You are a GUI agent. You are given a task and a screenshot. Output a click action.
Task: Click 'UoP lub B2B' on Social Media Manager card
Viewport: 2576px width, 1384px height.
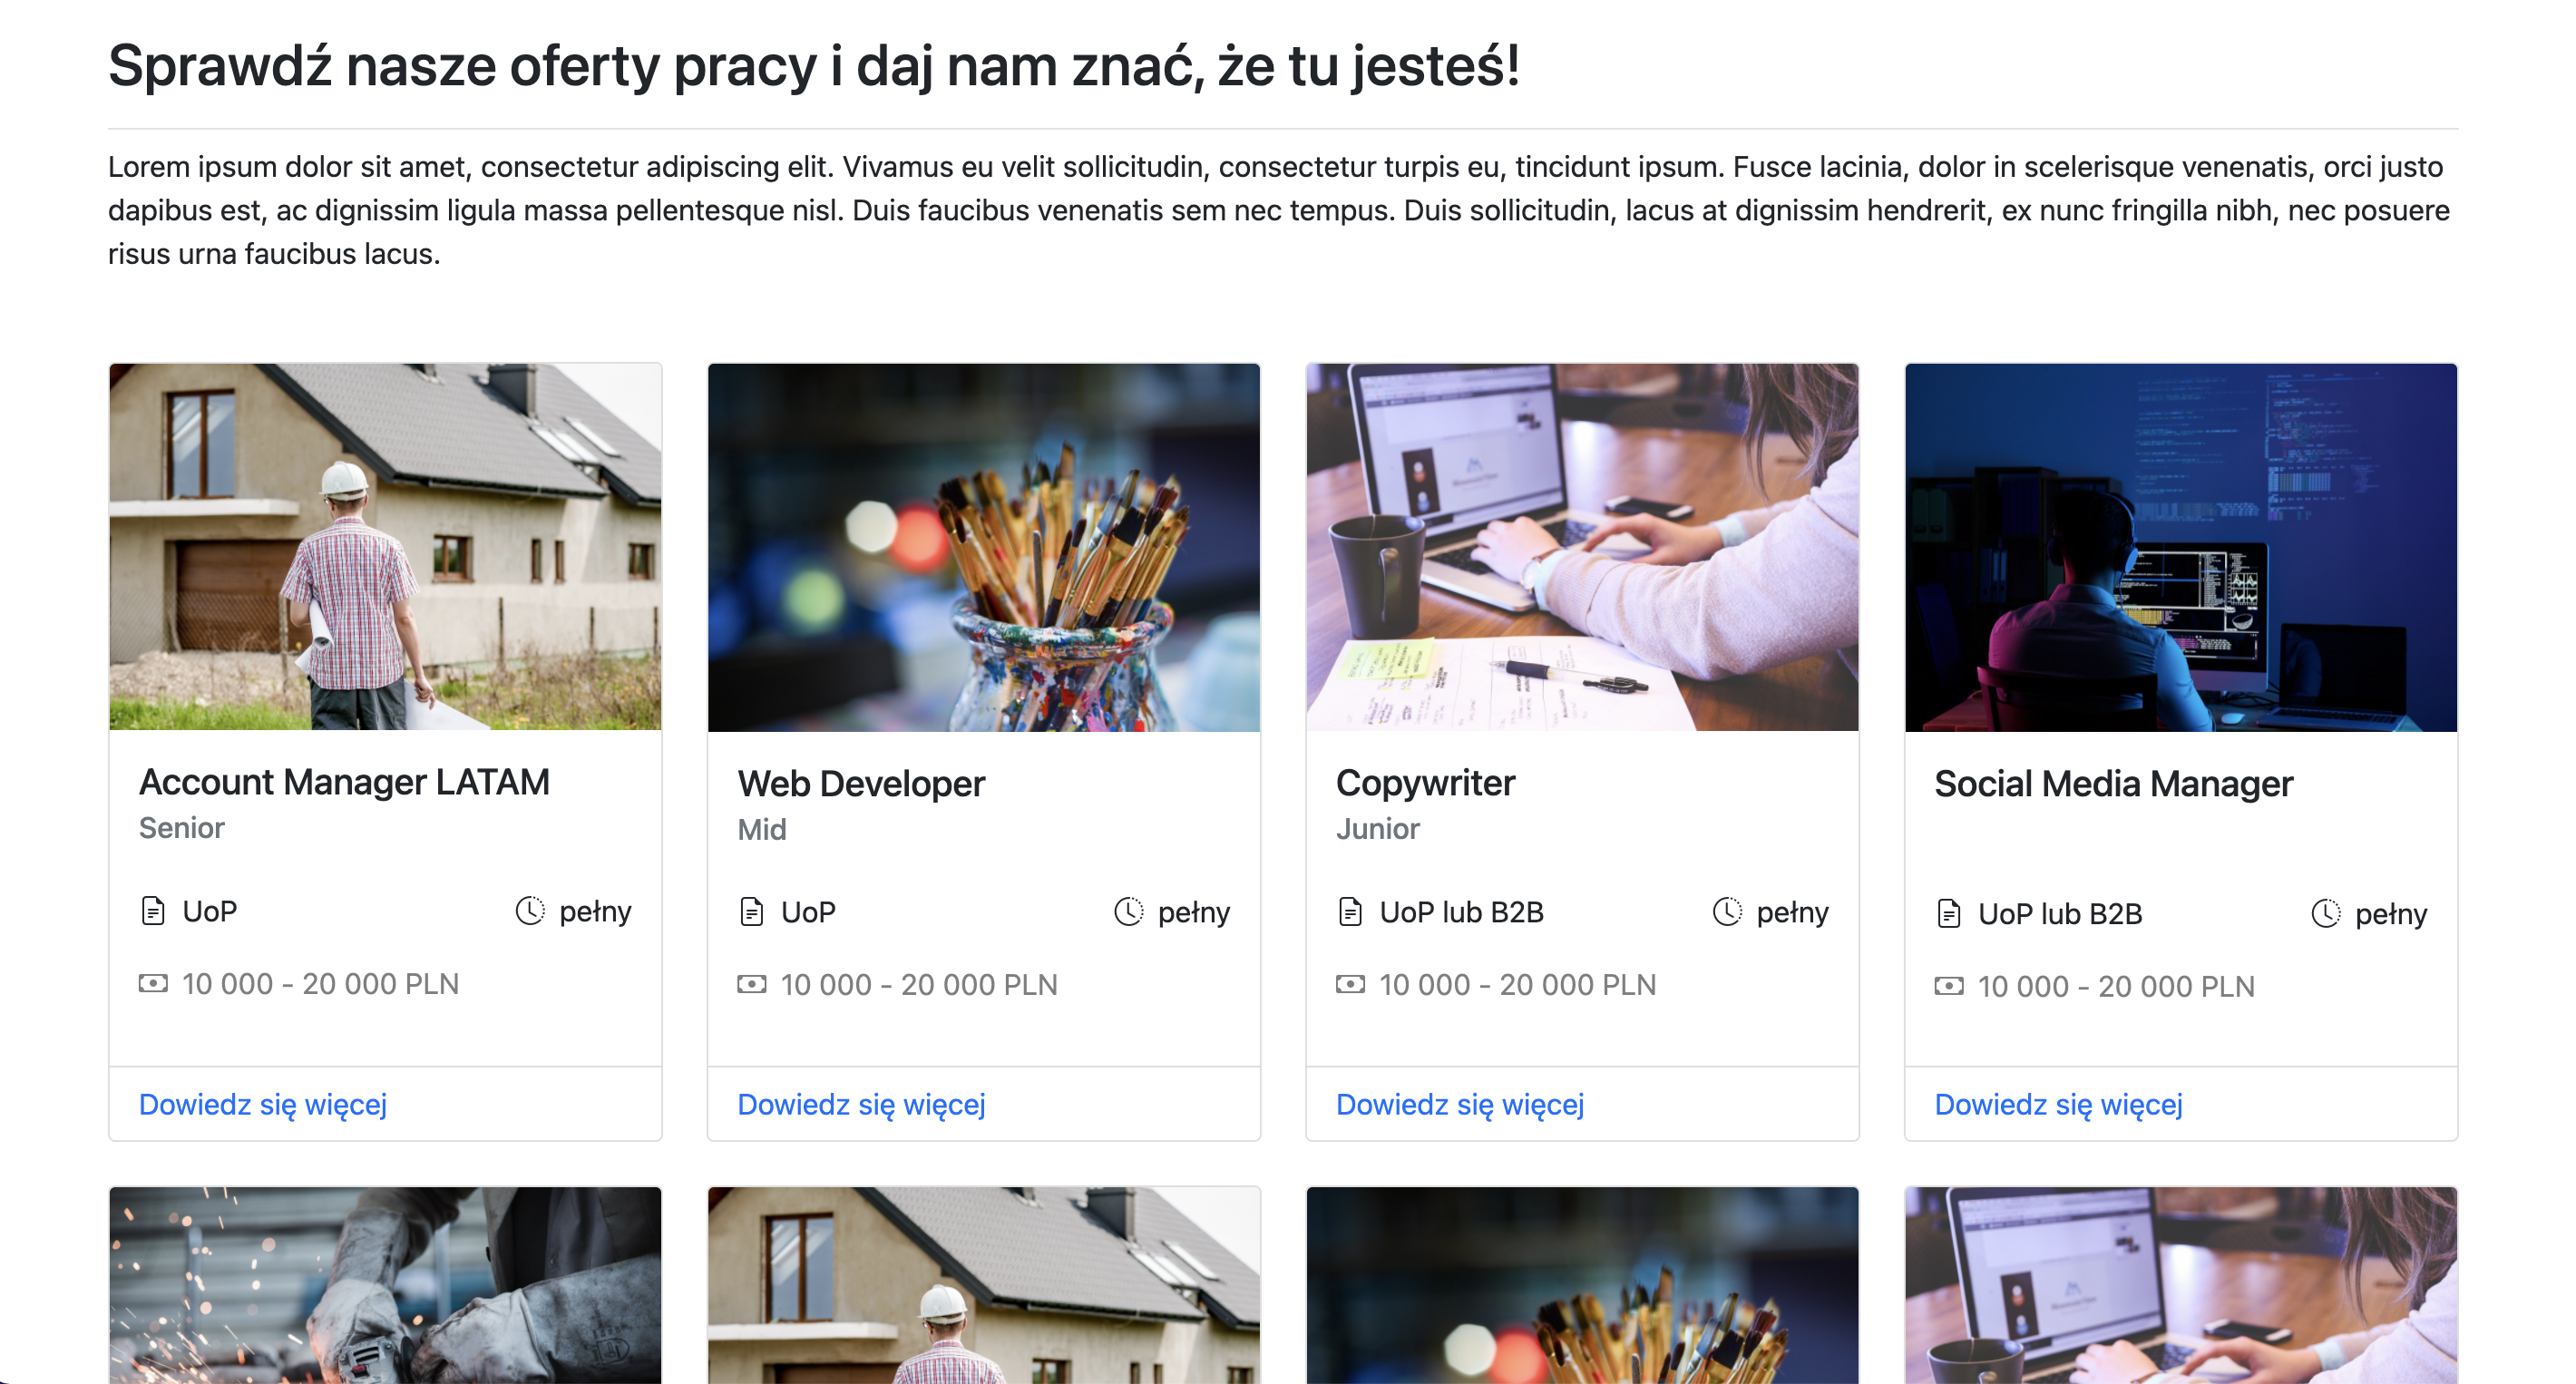2061,914
